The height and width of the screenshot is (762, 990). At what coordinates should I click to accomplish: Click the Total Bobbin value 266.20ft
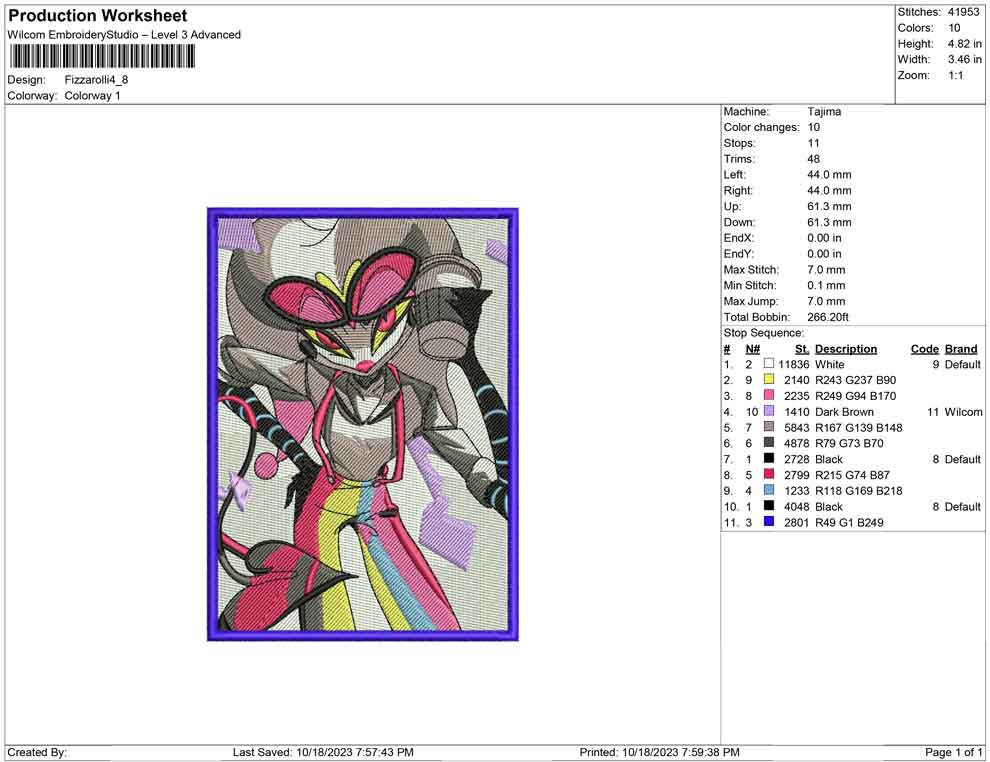[x=828, y=317]
